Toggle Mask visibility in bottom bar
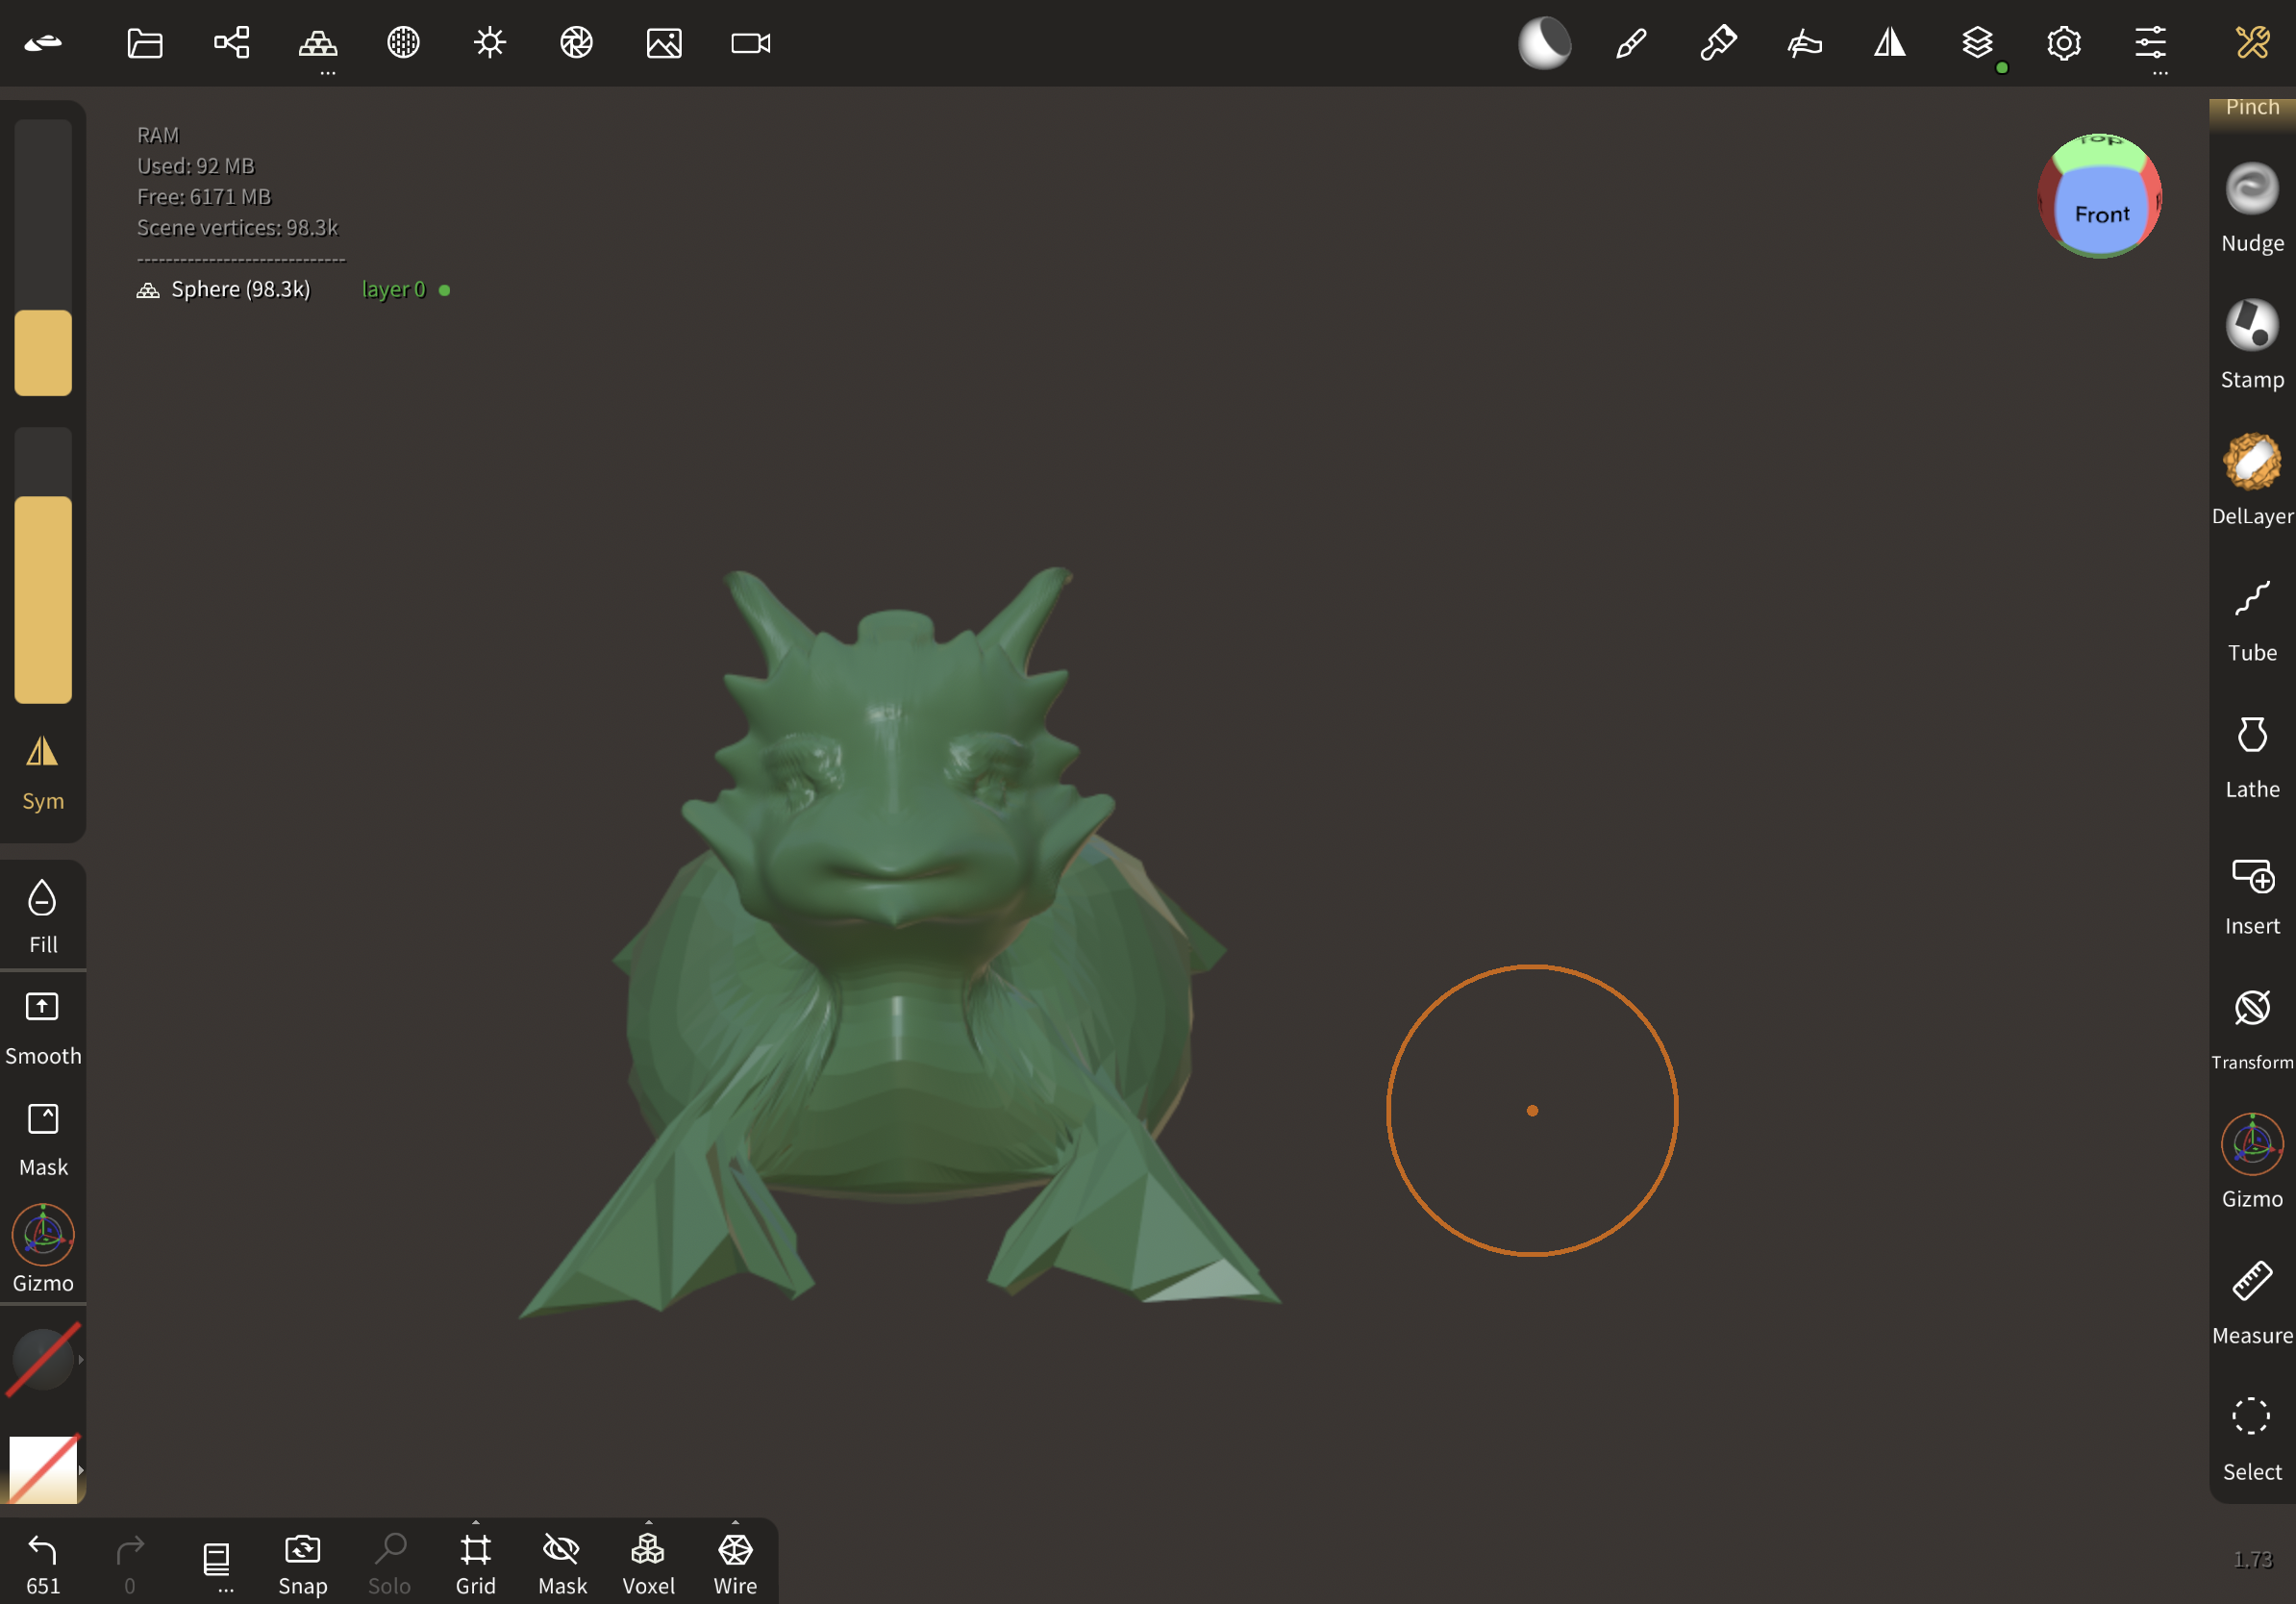Viewport: 2296px width, 1604px height. pos(562,1564)
